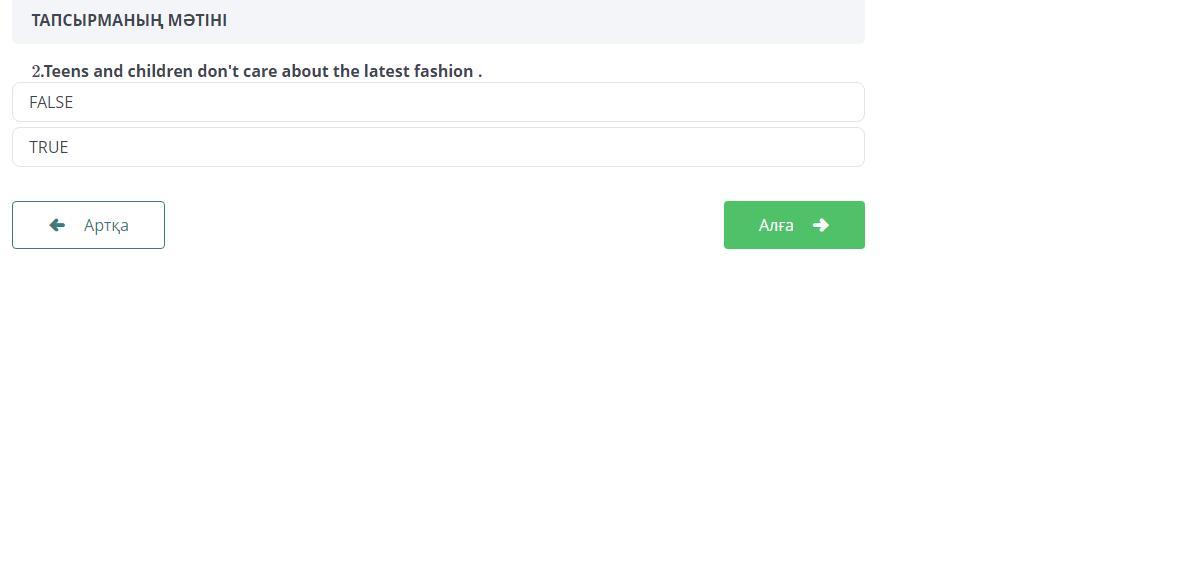Advance to the next question with Алға
1190x576 pixels.
(x=794, y=225)
